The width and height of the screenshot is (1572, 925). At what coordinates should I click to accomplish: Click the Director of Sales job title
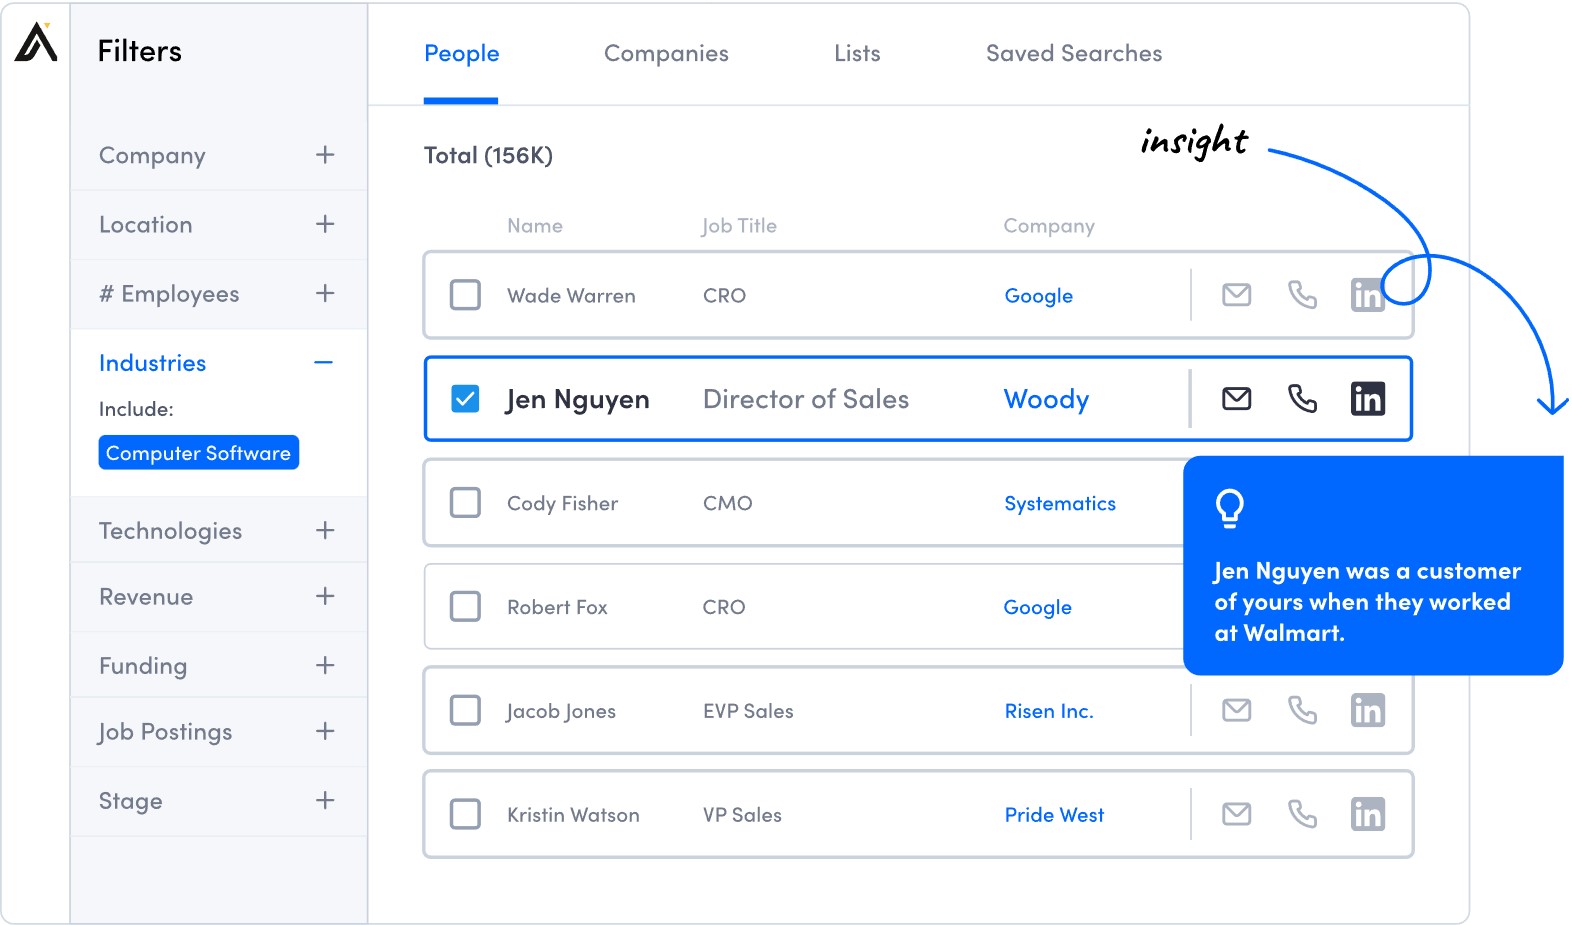click(x=806, y=399)
